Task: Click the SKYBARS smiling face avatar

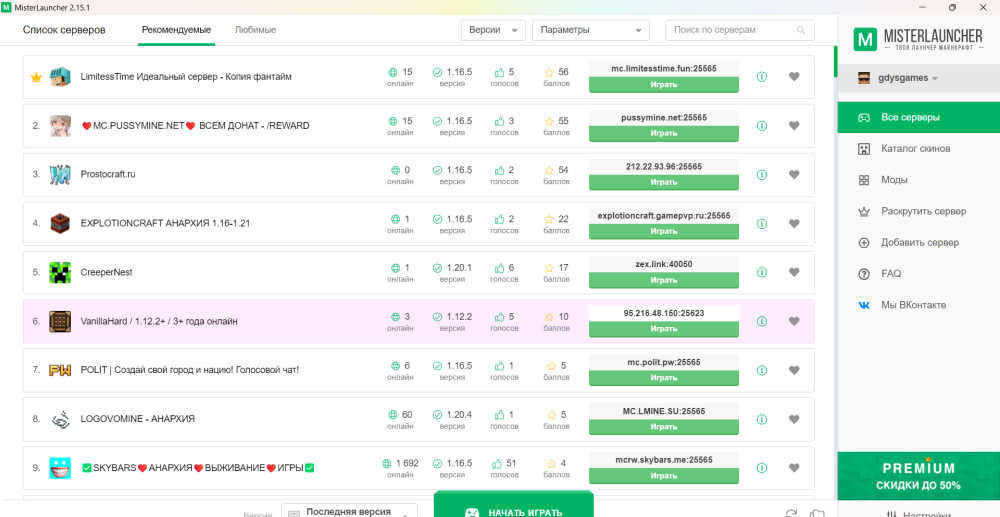Action: point(60,468)
